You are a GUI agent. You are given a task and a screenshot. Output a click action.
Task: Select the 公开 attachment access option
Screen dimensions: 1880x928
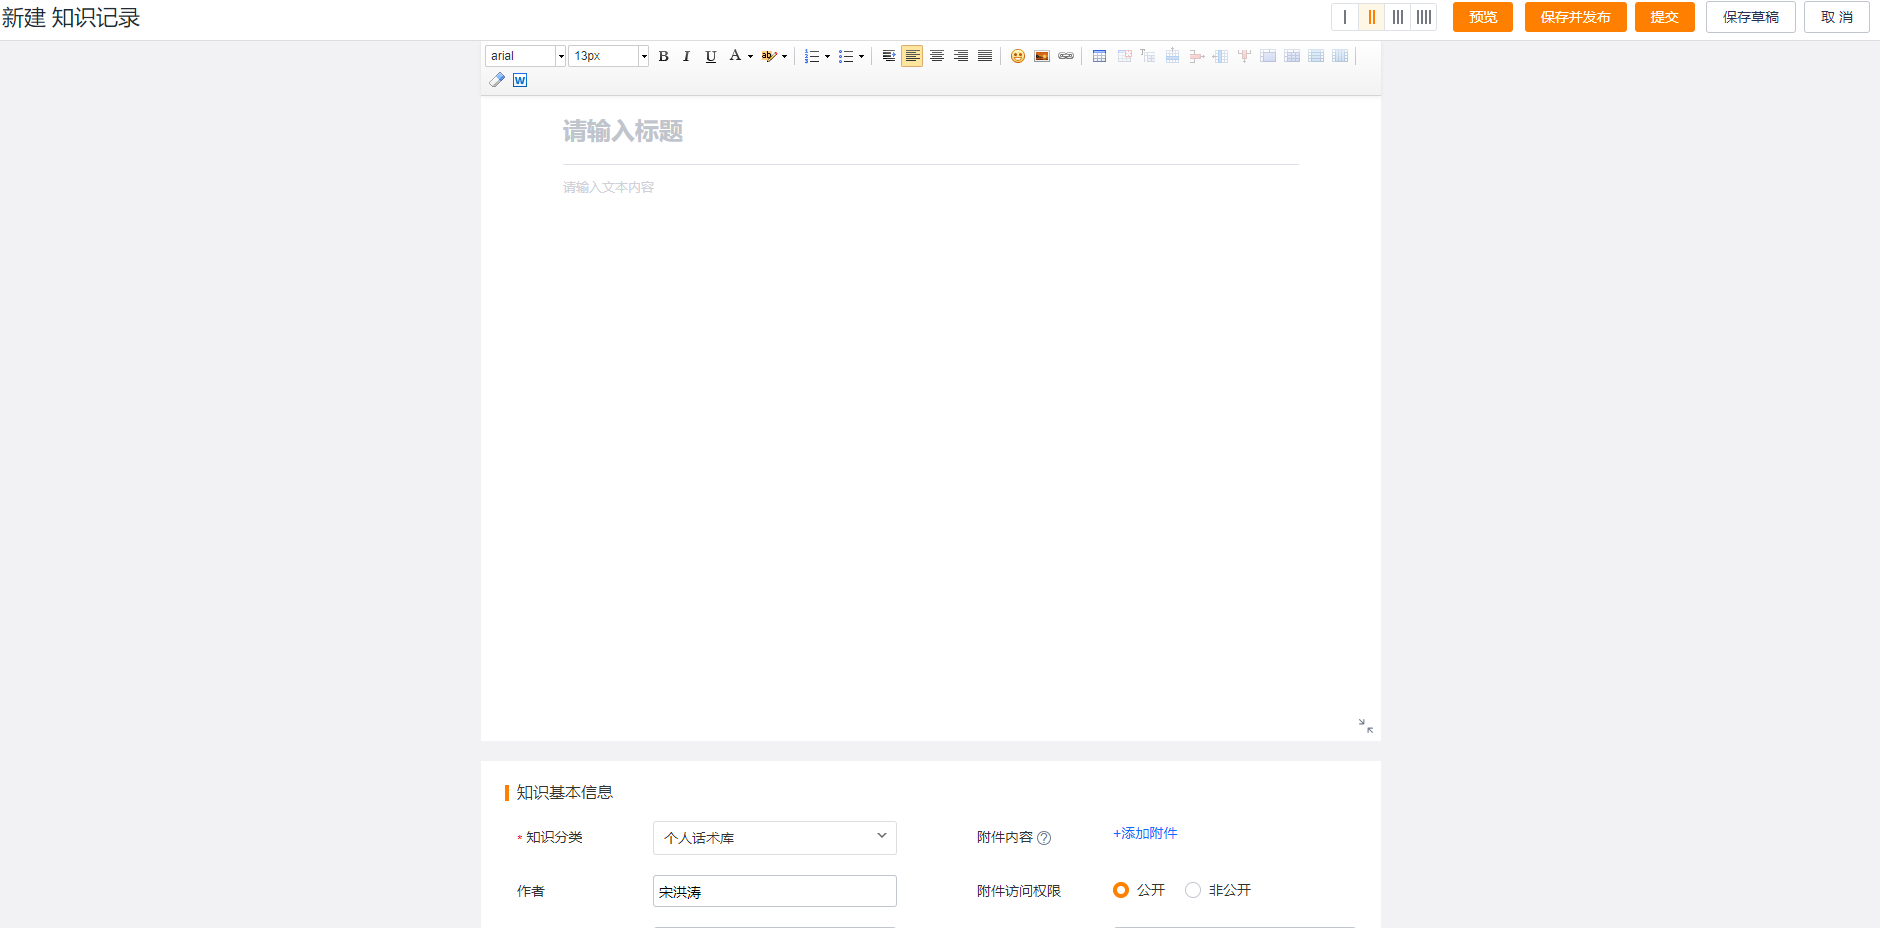[x=1120, y=889]
